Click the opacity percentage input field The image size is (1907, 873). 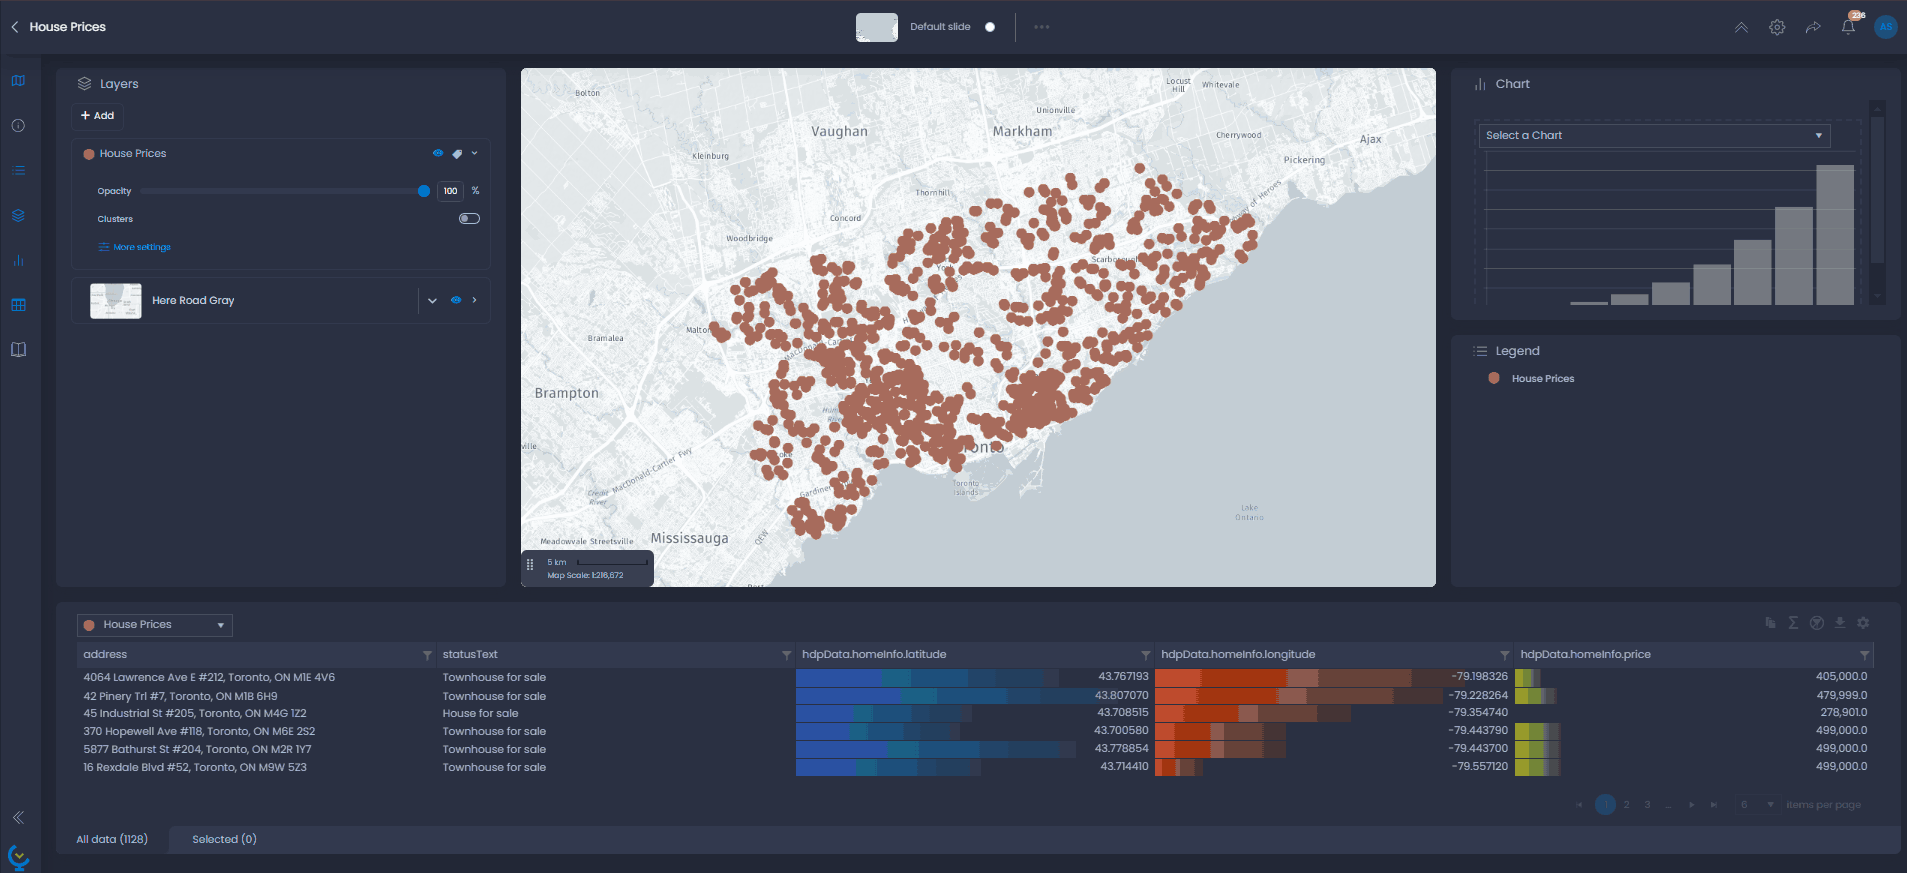pos(451,191)
